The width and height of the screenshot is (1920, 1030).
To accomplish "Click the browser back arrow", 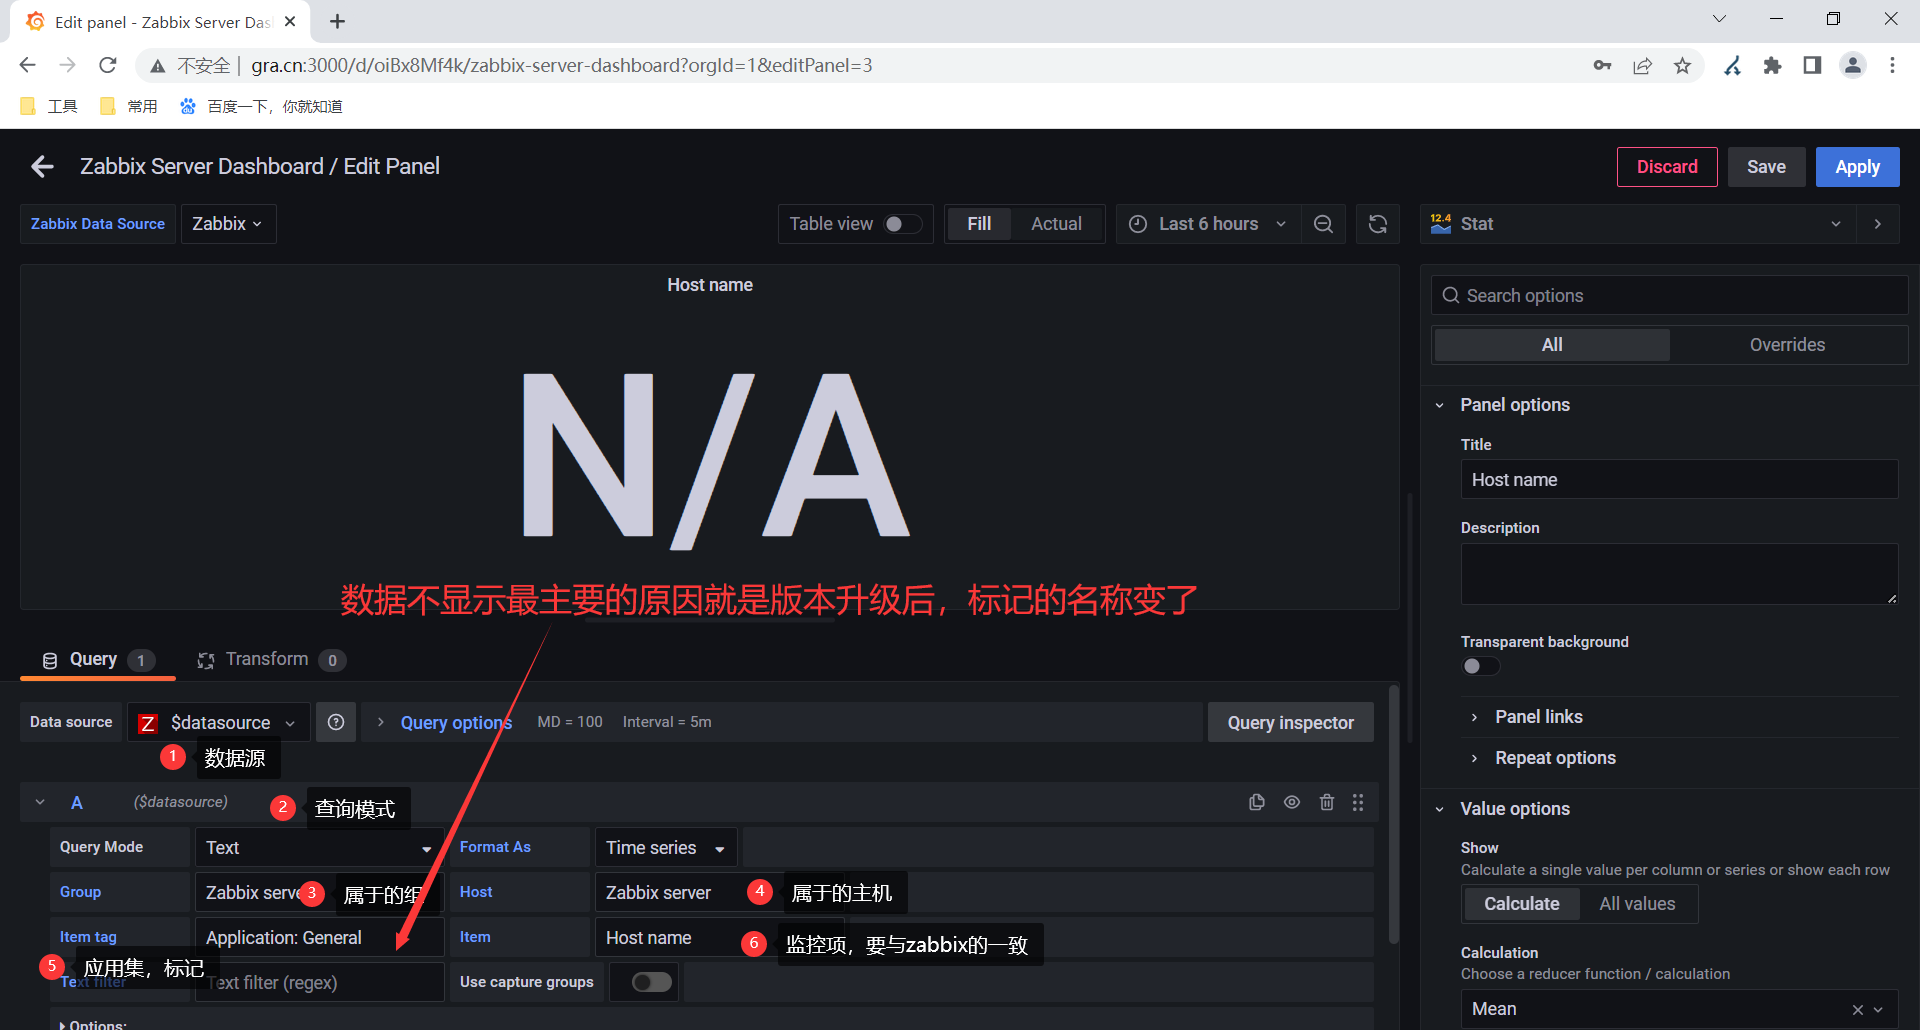I will [27, 65].
